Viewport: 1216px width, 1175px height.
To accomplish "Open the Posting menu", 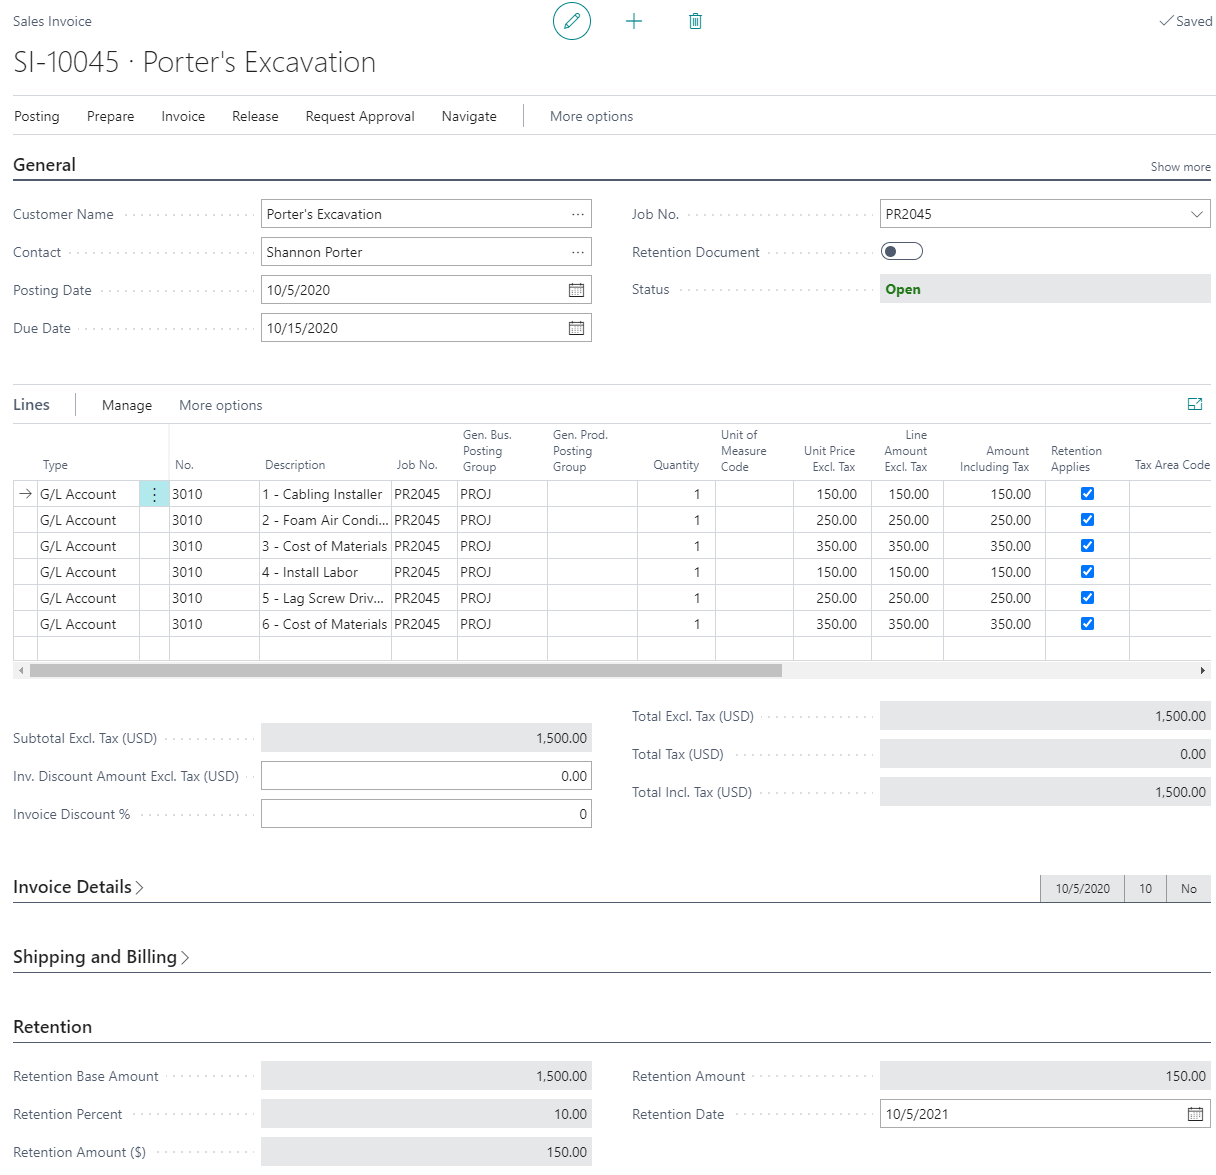I will [37, 116].
